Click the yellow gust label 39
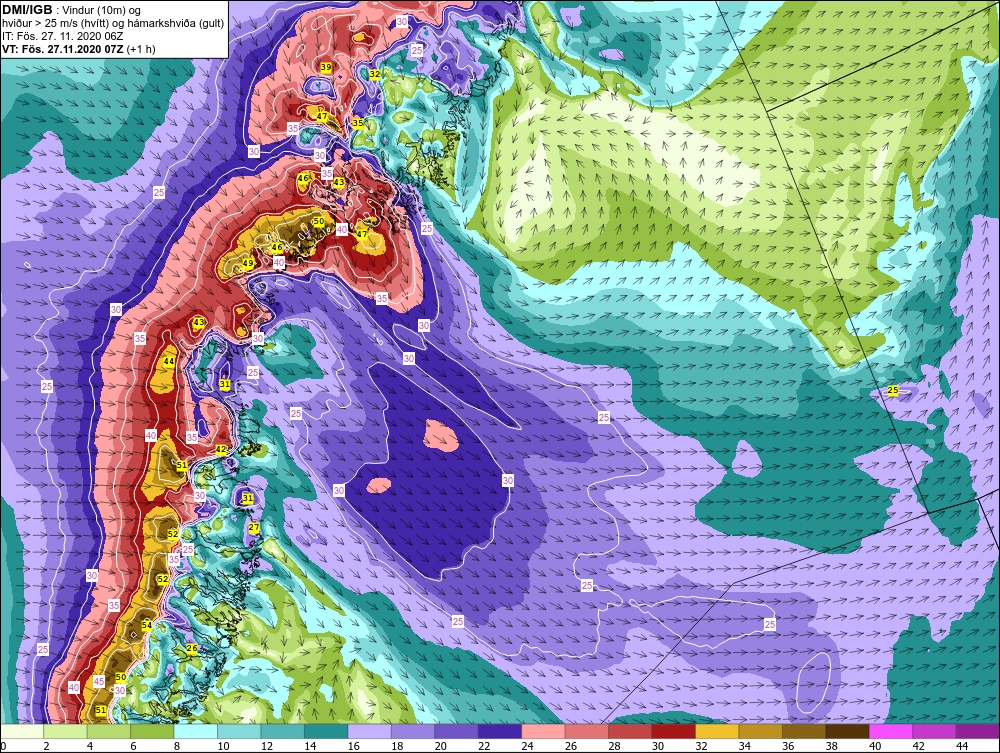1000x753 pixels. tap(325, 67)
